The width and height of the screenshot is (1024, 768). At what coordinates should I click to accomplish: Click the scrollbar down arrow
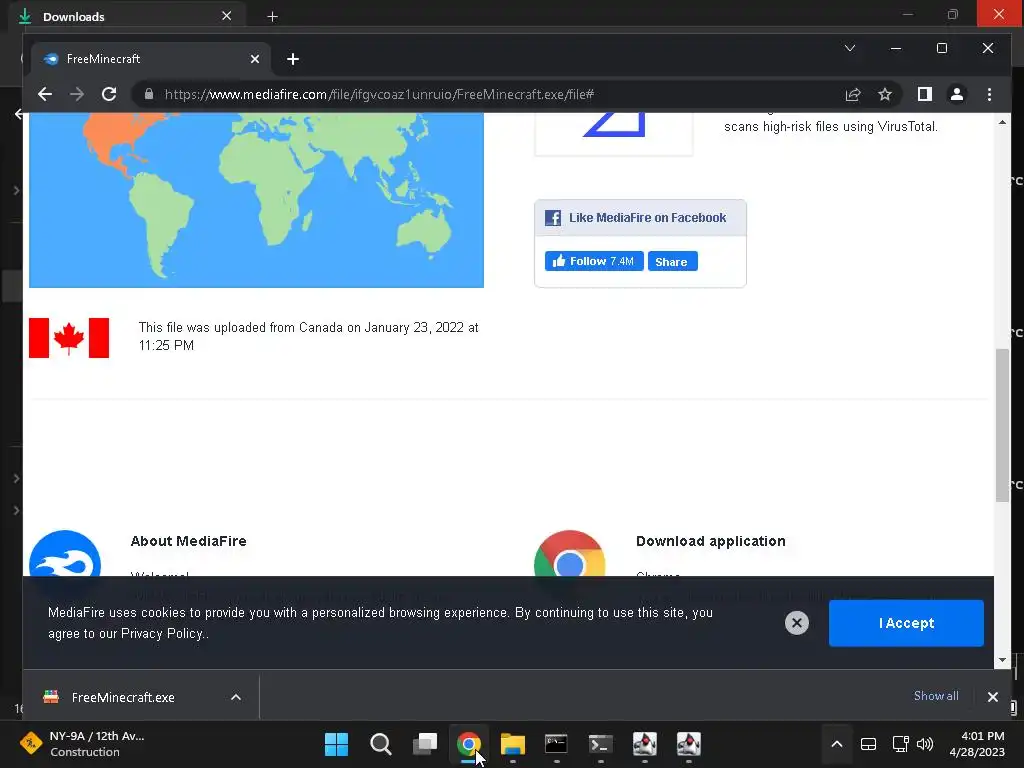pyautogui.click(x=1002, y=660)
